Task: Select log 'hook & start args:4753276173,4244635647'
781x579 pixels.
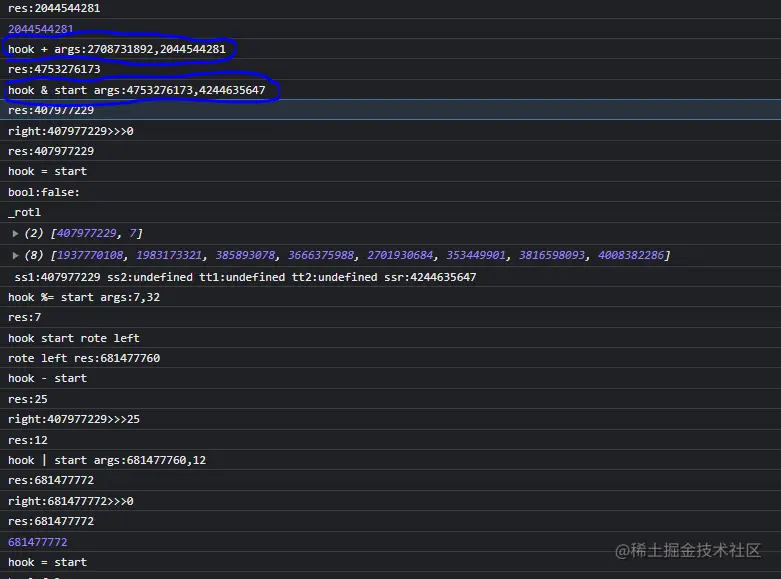Action: click(136, 90)
